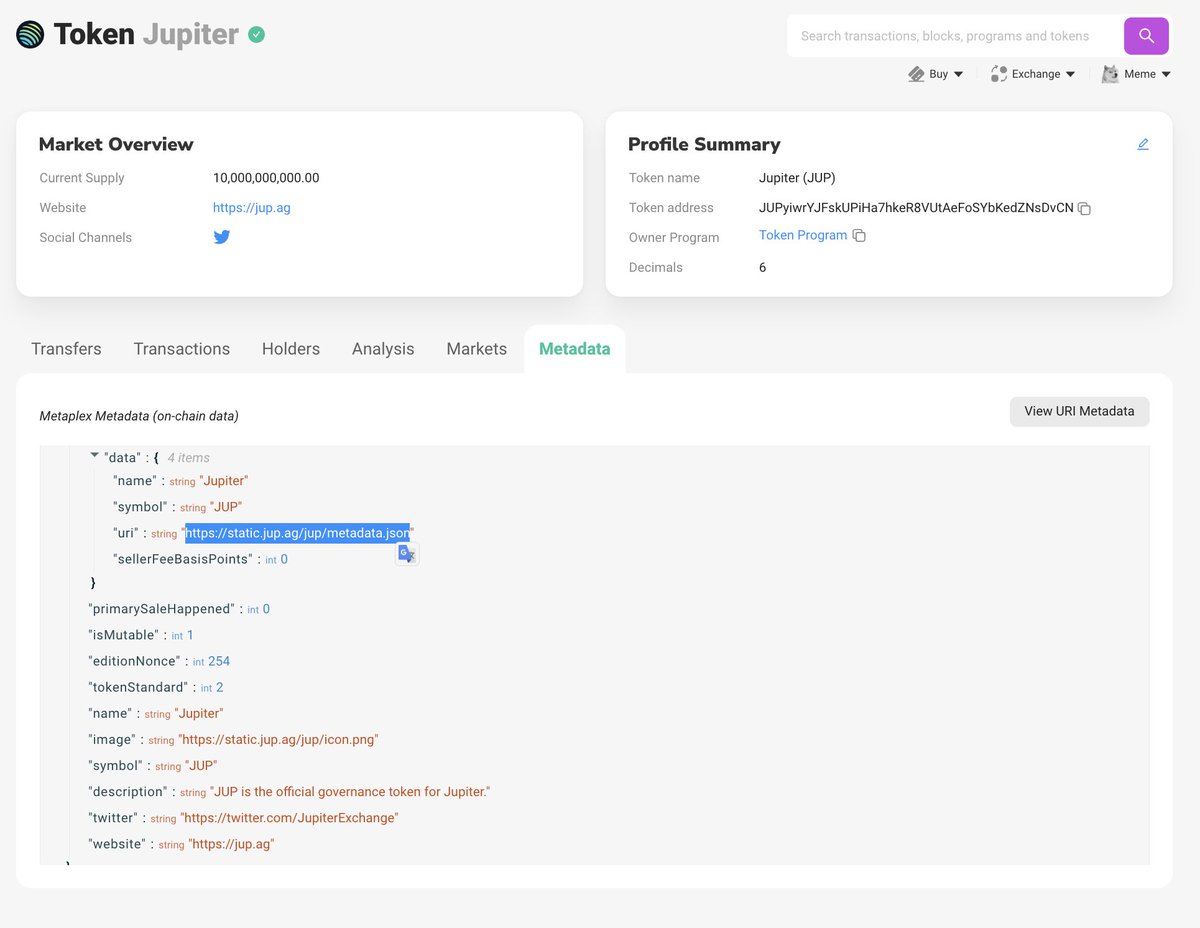
Task: Copy the token address with copy icon
Action: coord(1084,209)
